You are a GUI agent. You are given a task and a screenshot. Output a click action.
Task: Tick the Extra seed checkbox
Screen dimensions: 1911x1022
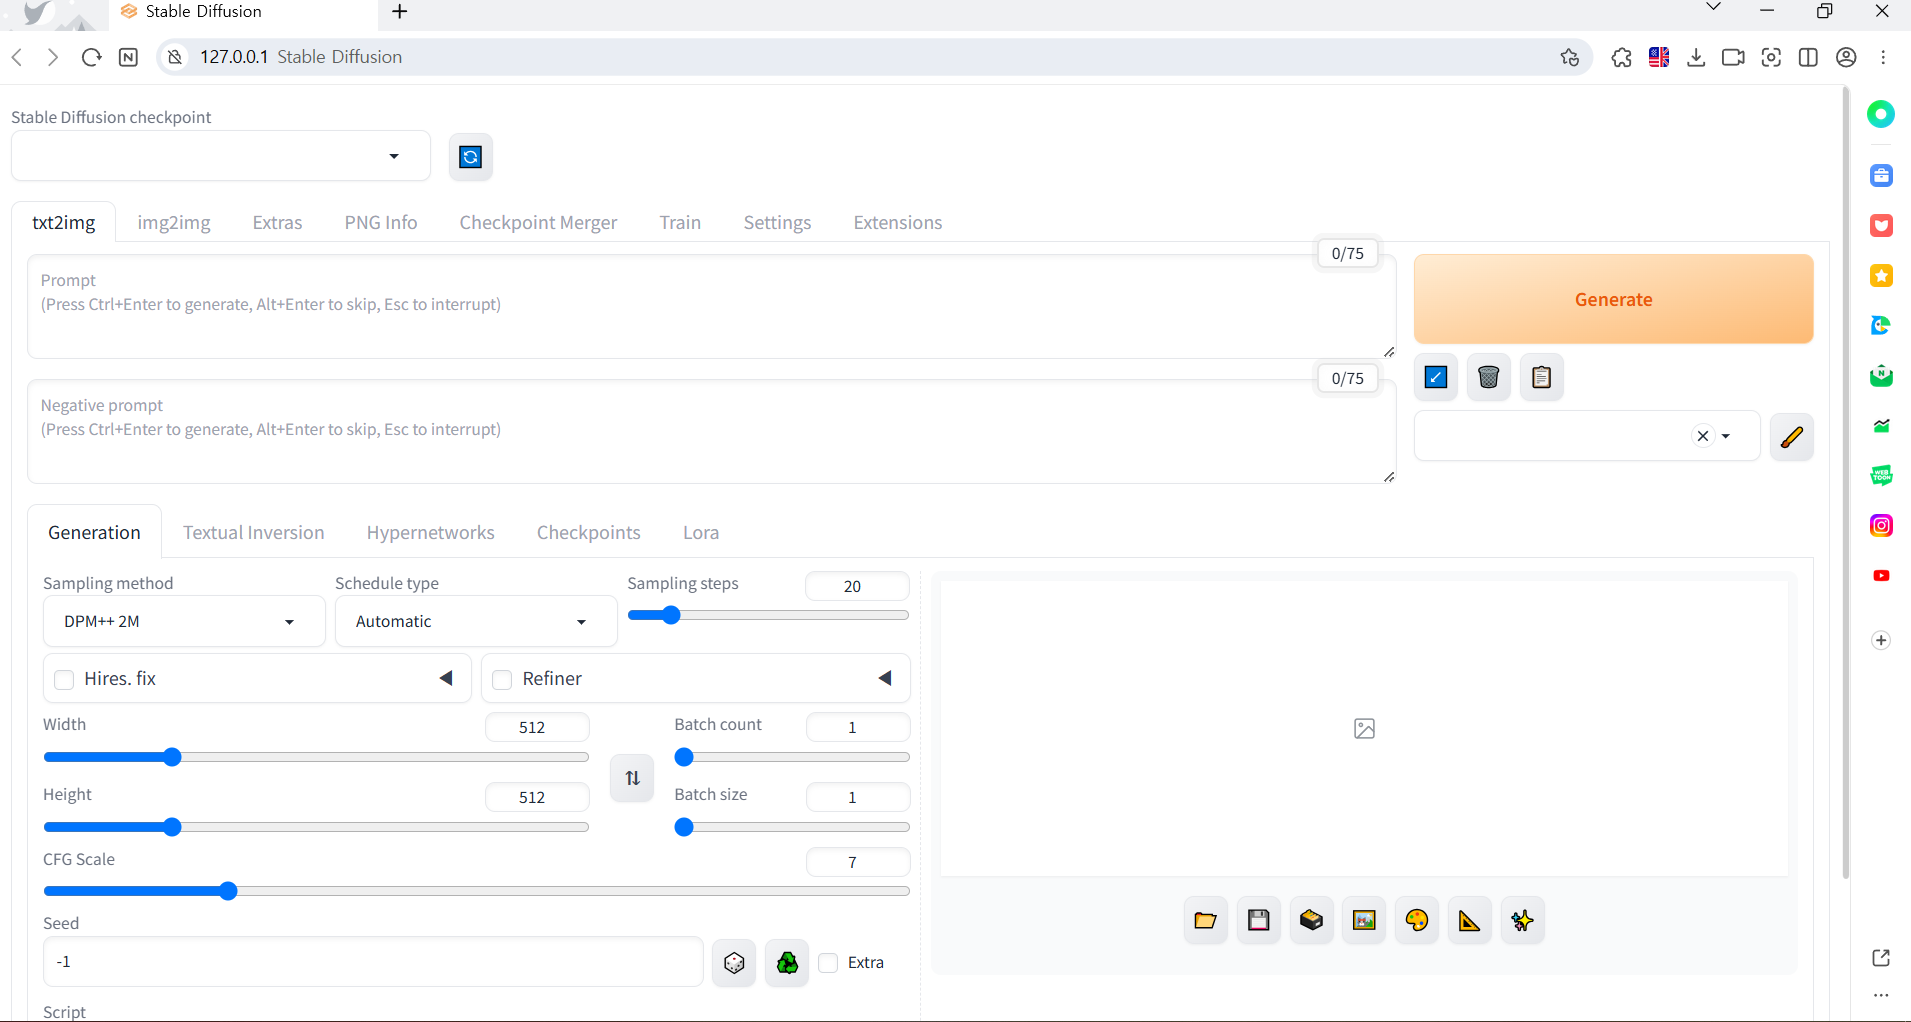coord(828,963)
